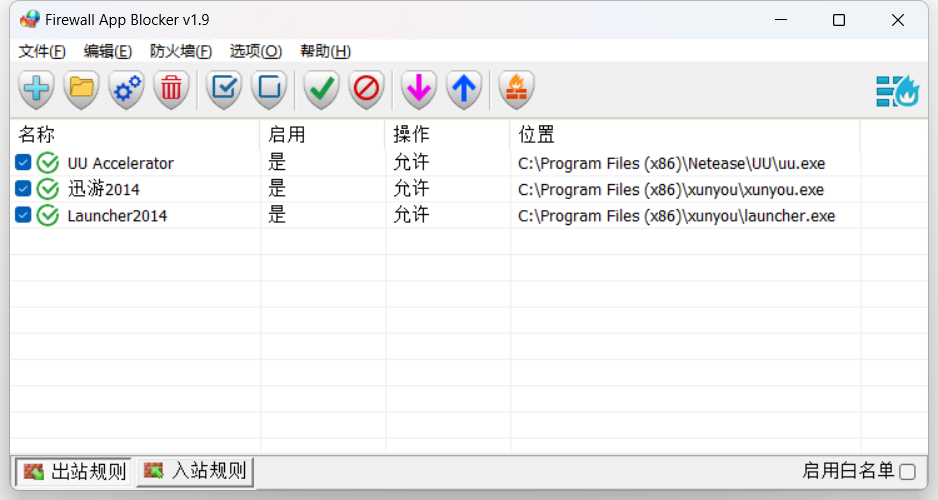Image resolution: width=938 pixels, height=500 pixels.
Task: Switch to the 出站规则 tab
Action: coord(74,472)
